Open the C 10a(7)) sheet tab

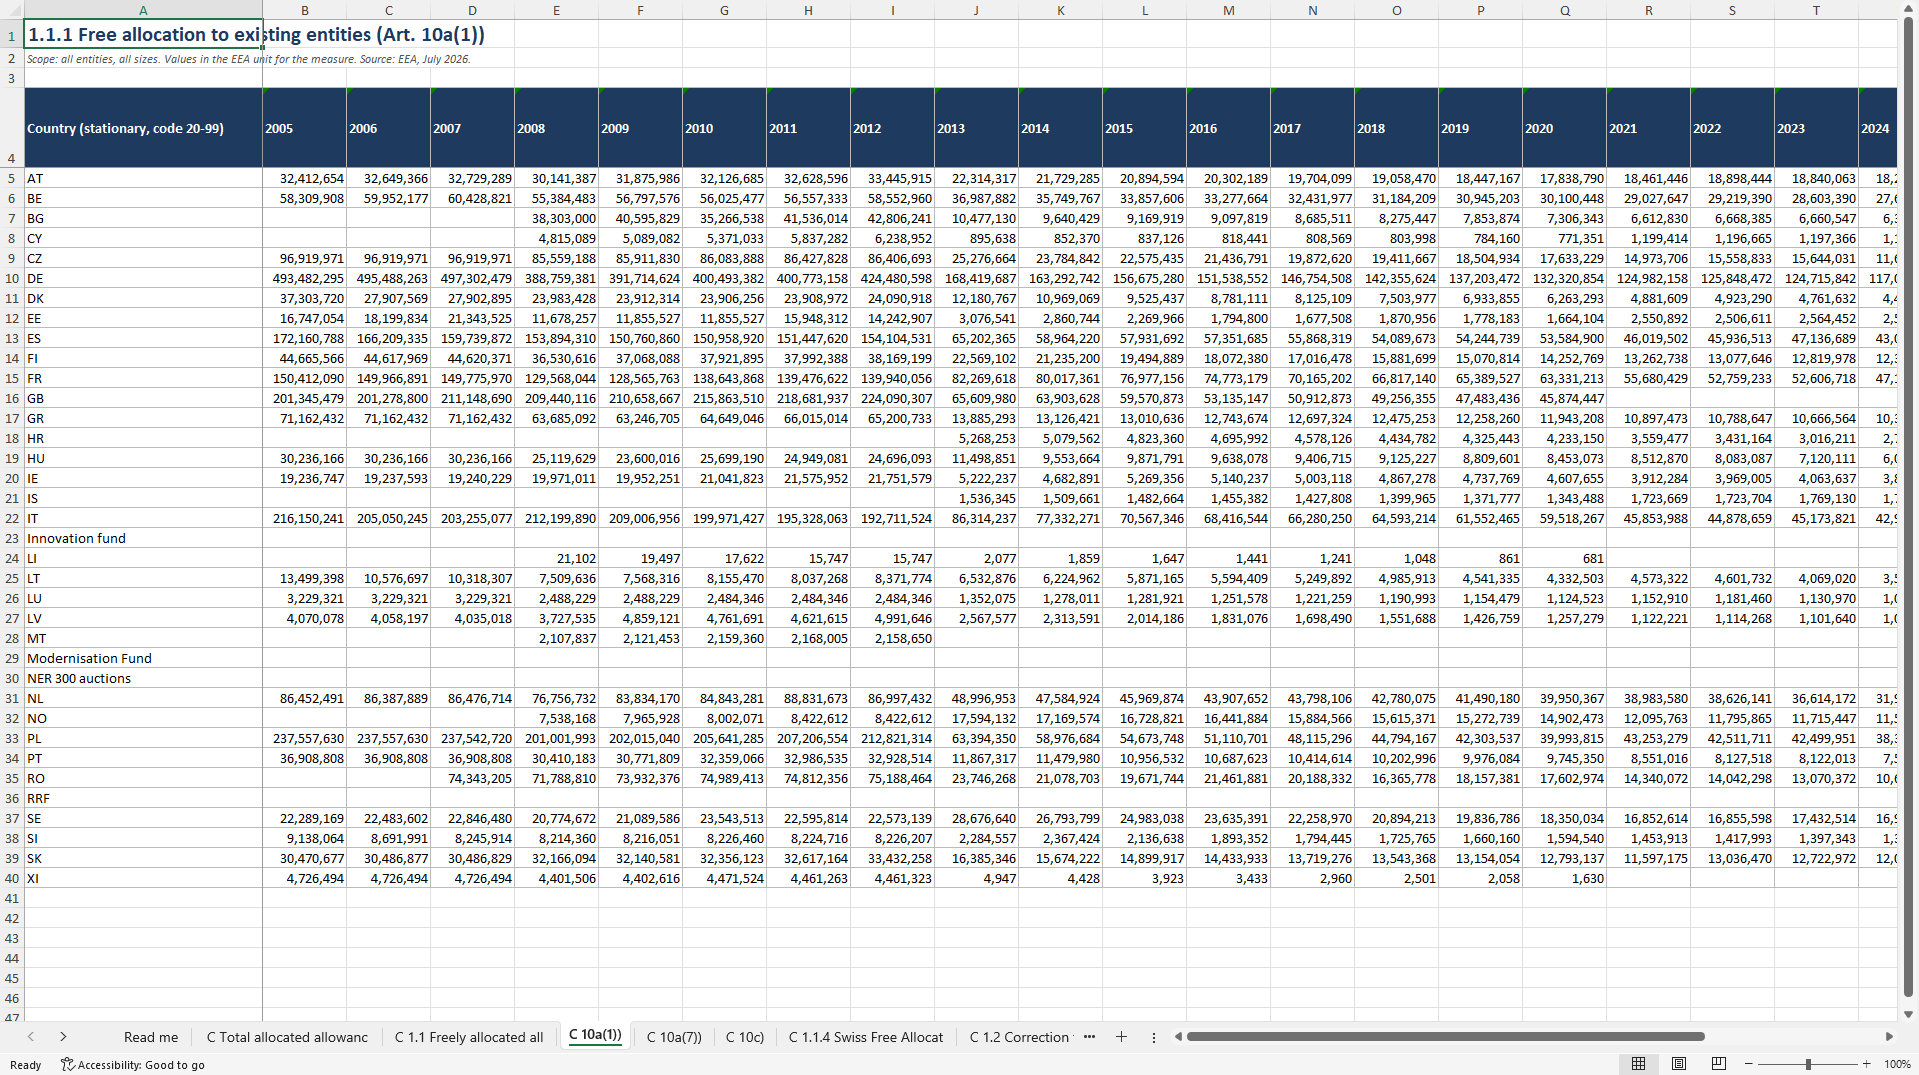(x=674, y=1037)
